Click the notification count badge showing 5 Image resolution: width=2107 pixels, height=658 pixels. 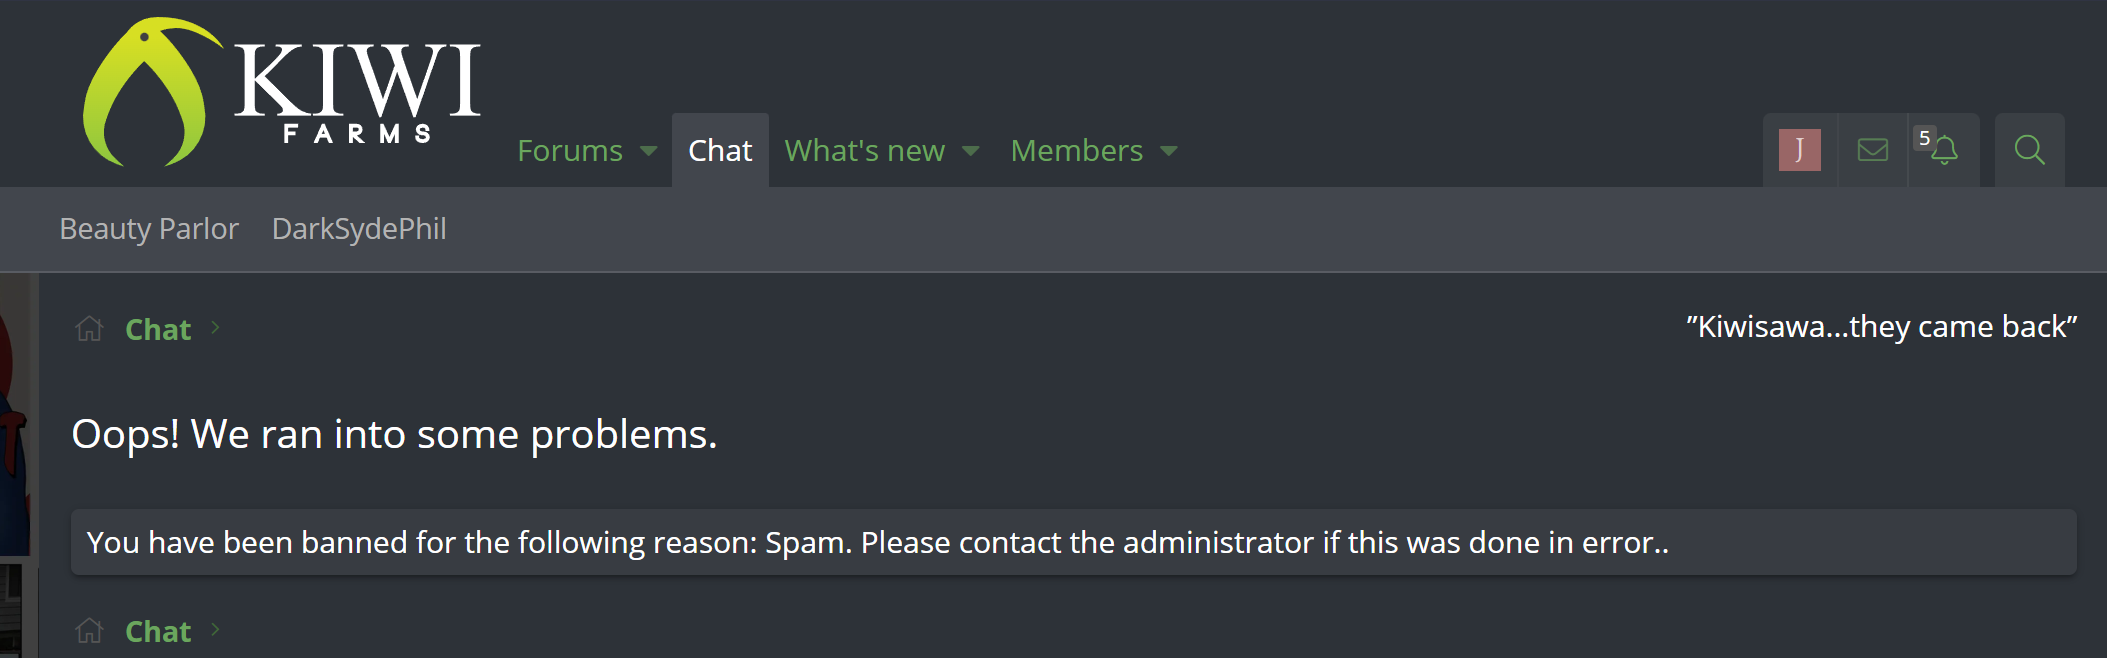point(1924,138)
